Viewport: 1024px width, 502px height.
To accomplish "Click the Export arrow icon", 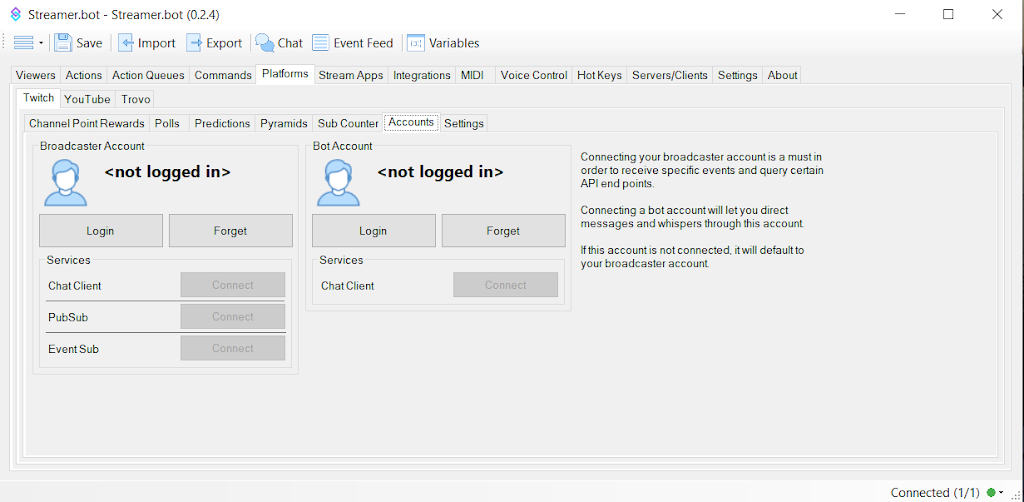I will click(194, 43).
